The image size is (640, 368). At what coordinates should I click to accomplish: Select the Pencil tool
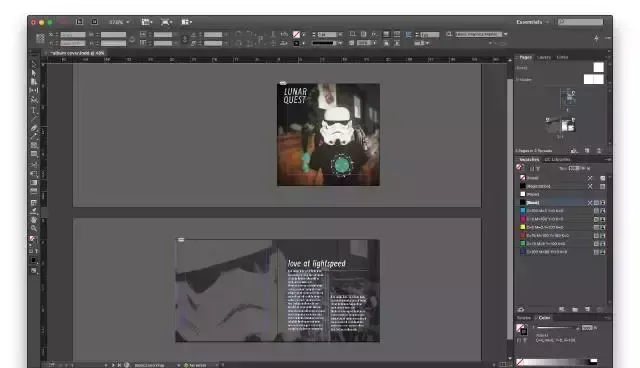[x=34, y=137]
